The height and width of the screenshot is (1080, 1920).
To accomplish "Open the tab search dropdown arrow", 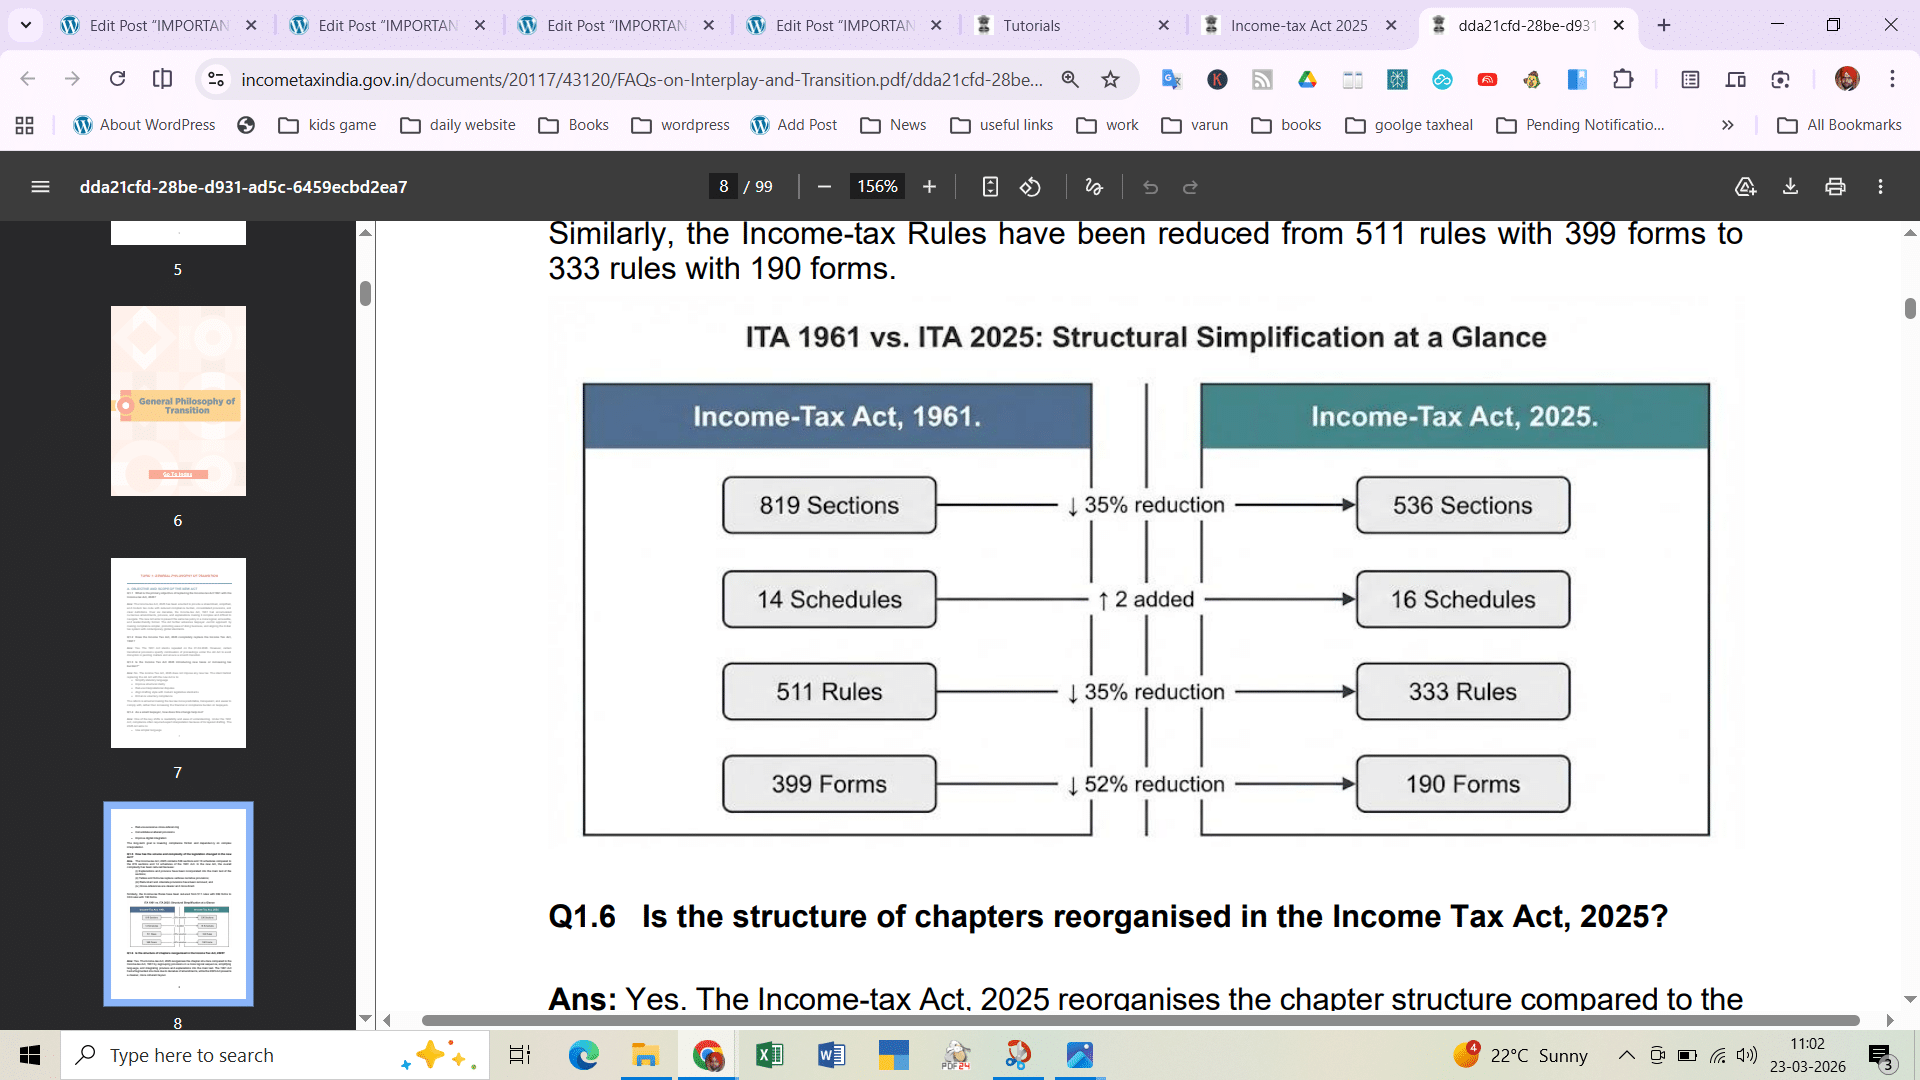I will pos(26,25).
